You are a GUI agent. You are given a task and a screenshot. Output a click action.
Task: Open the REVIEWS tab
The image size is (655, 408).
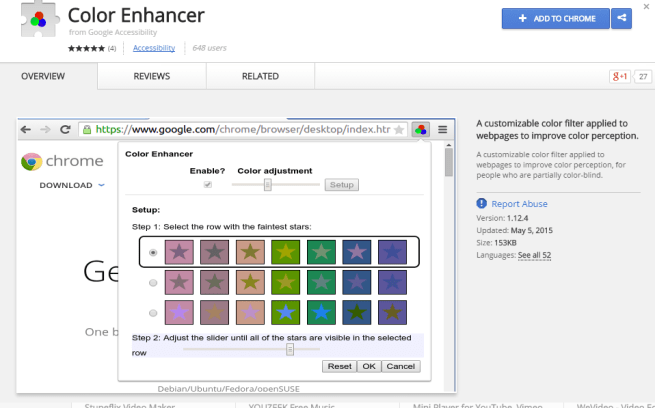[x=152, y=76]
